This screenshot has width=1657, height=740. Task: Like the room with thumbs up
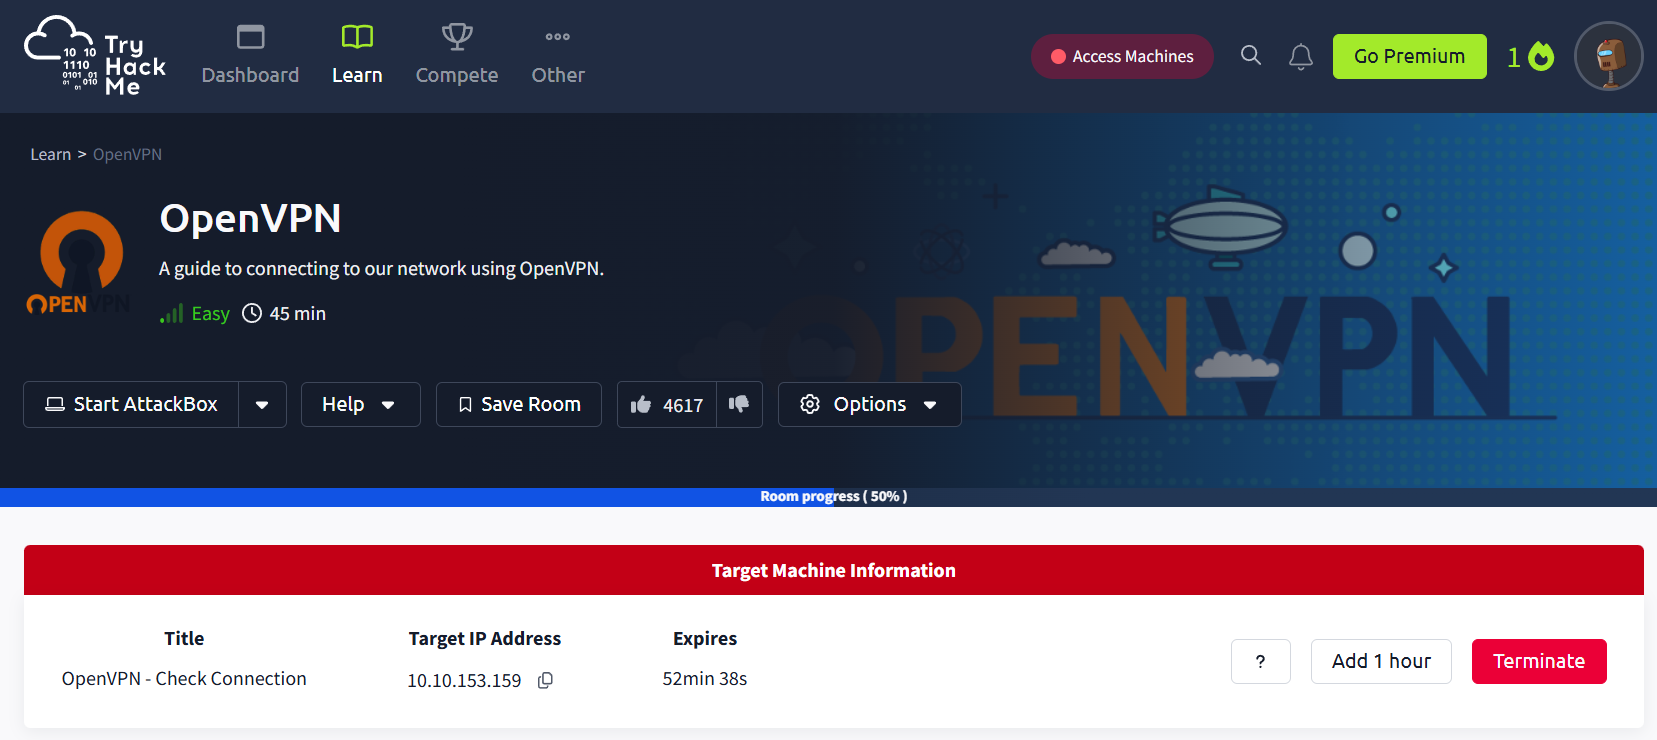(667, 404)
